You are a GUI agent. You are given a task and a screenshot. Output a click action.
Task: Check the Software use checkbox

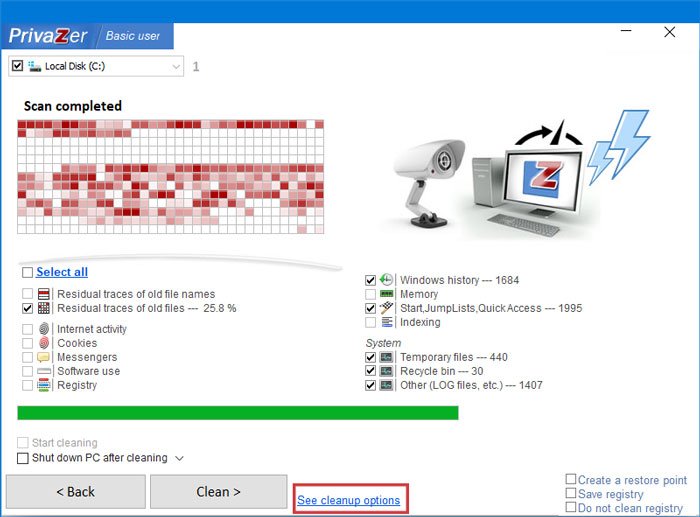coord(27,371)
